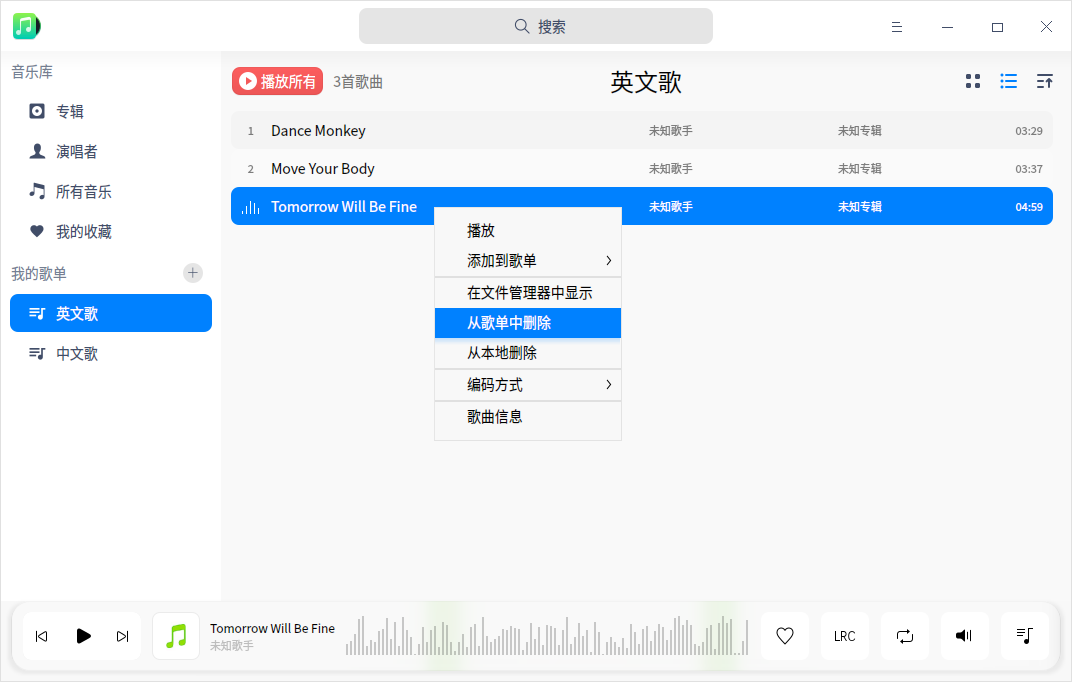Viewport: 1072px width, 682px height.
Task: Select the 中文歌 playlist in sidebar
Action: point(111,353)
